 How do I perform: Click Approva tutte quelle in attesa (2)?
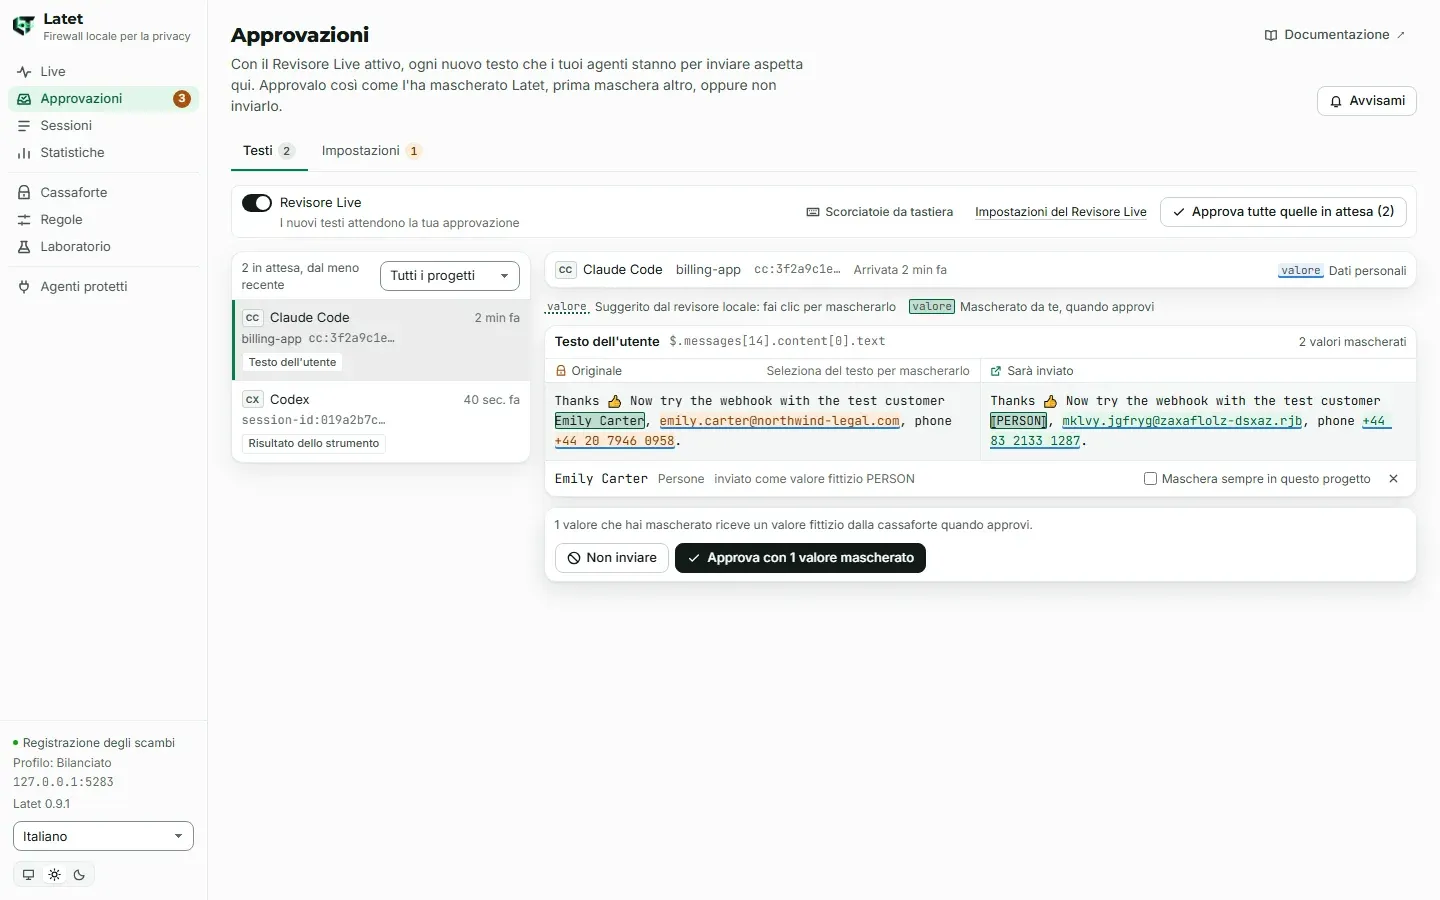1283,212
